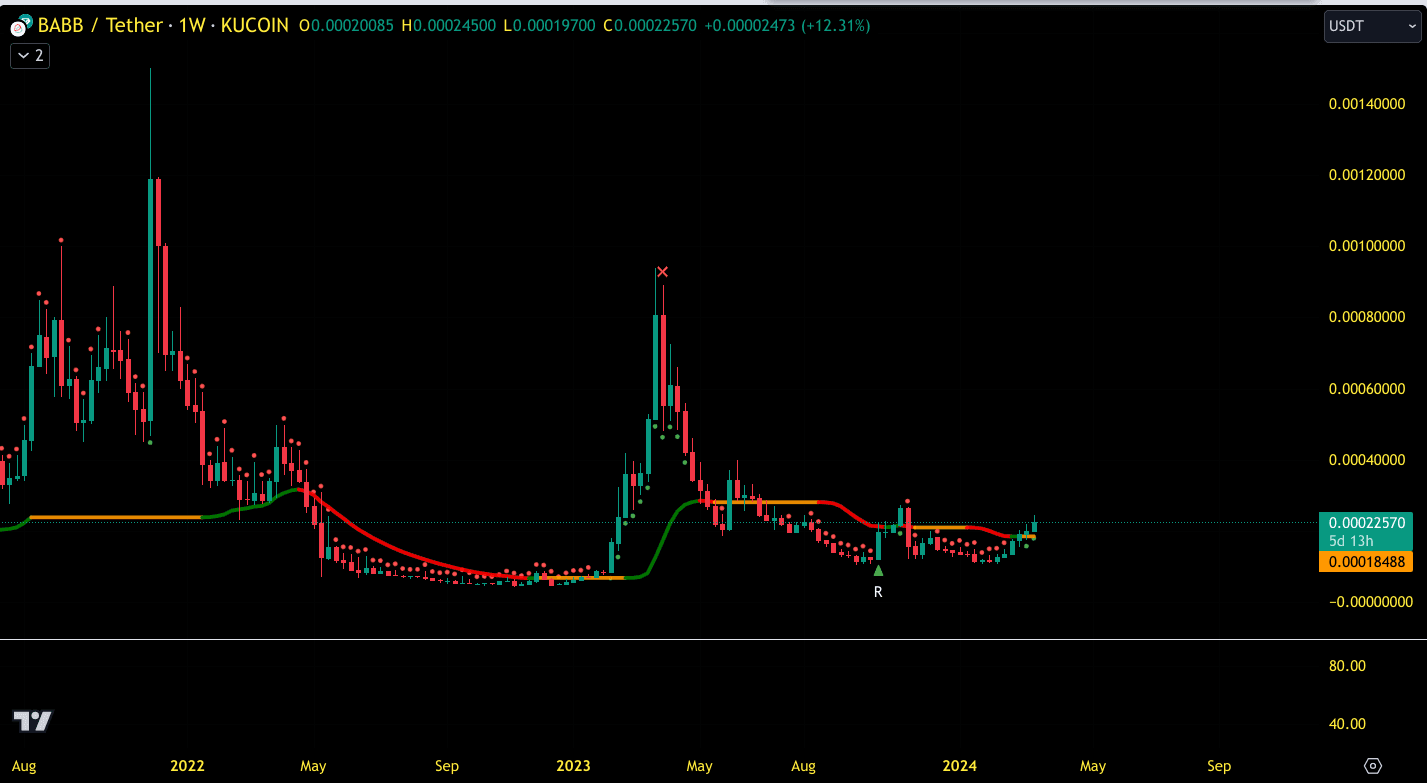Select the red X marker on chart
The height and width of the screenshot is (783, 1427).
[662, 272]
